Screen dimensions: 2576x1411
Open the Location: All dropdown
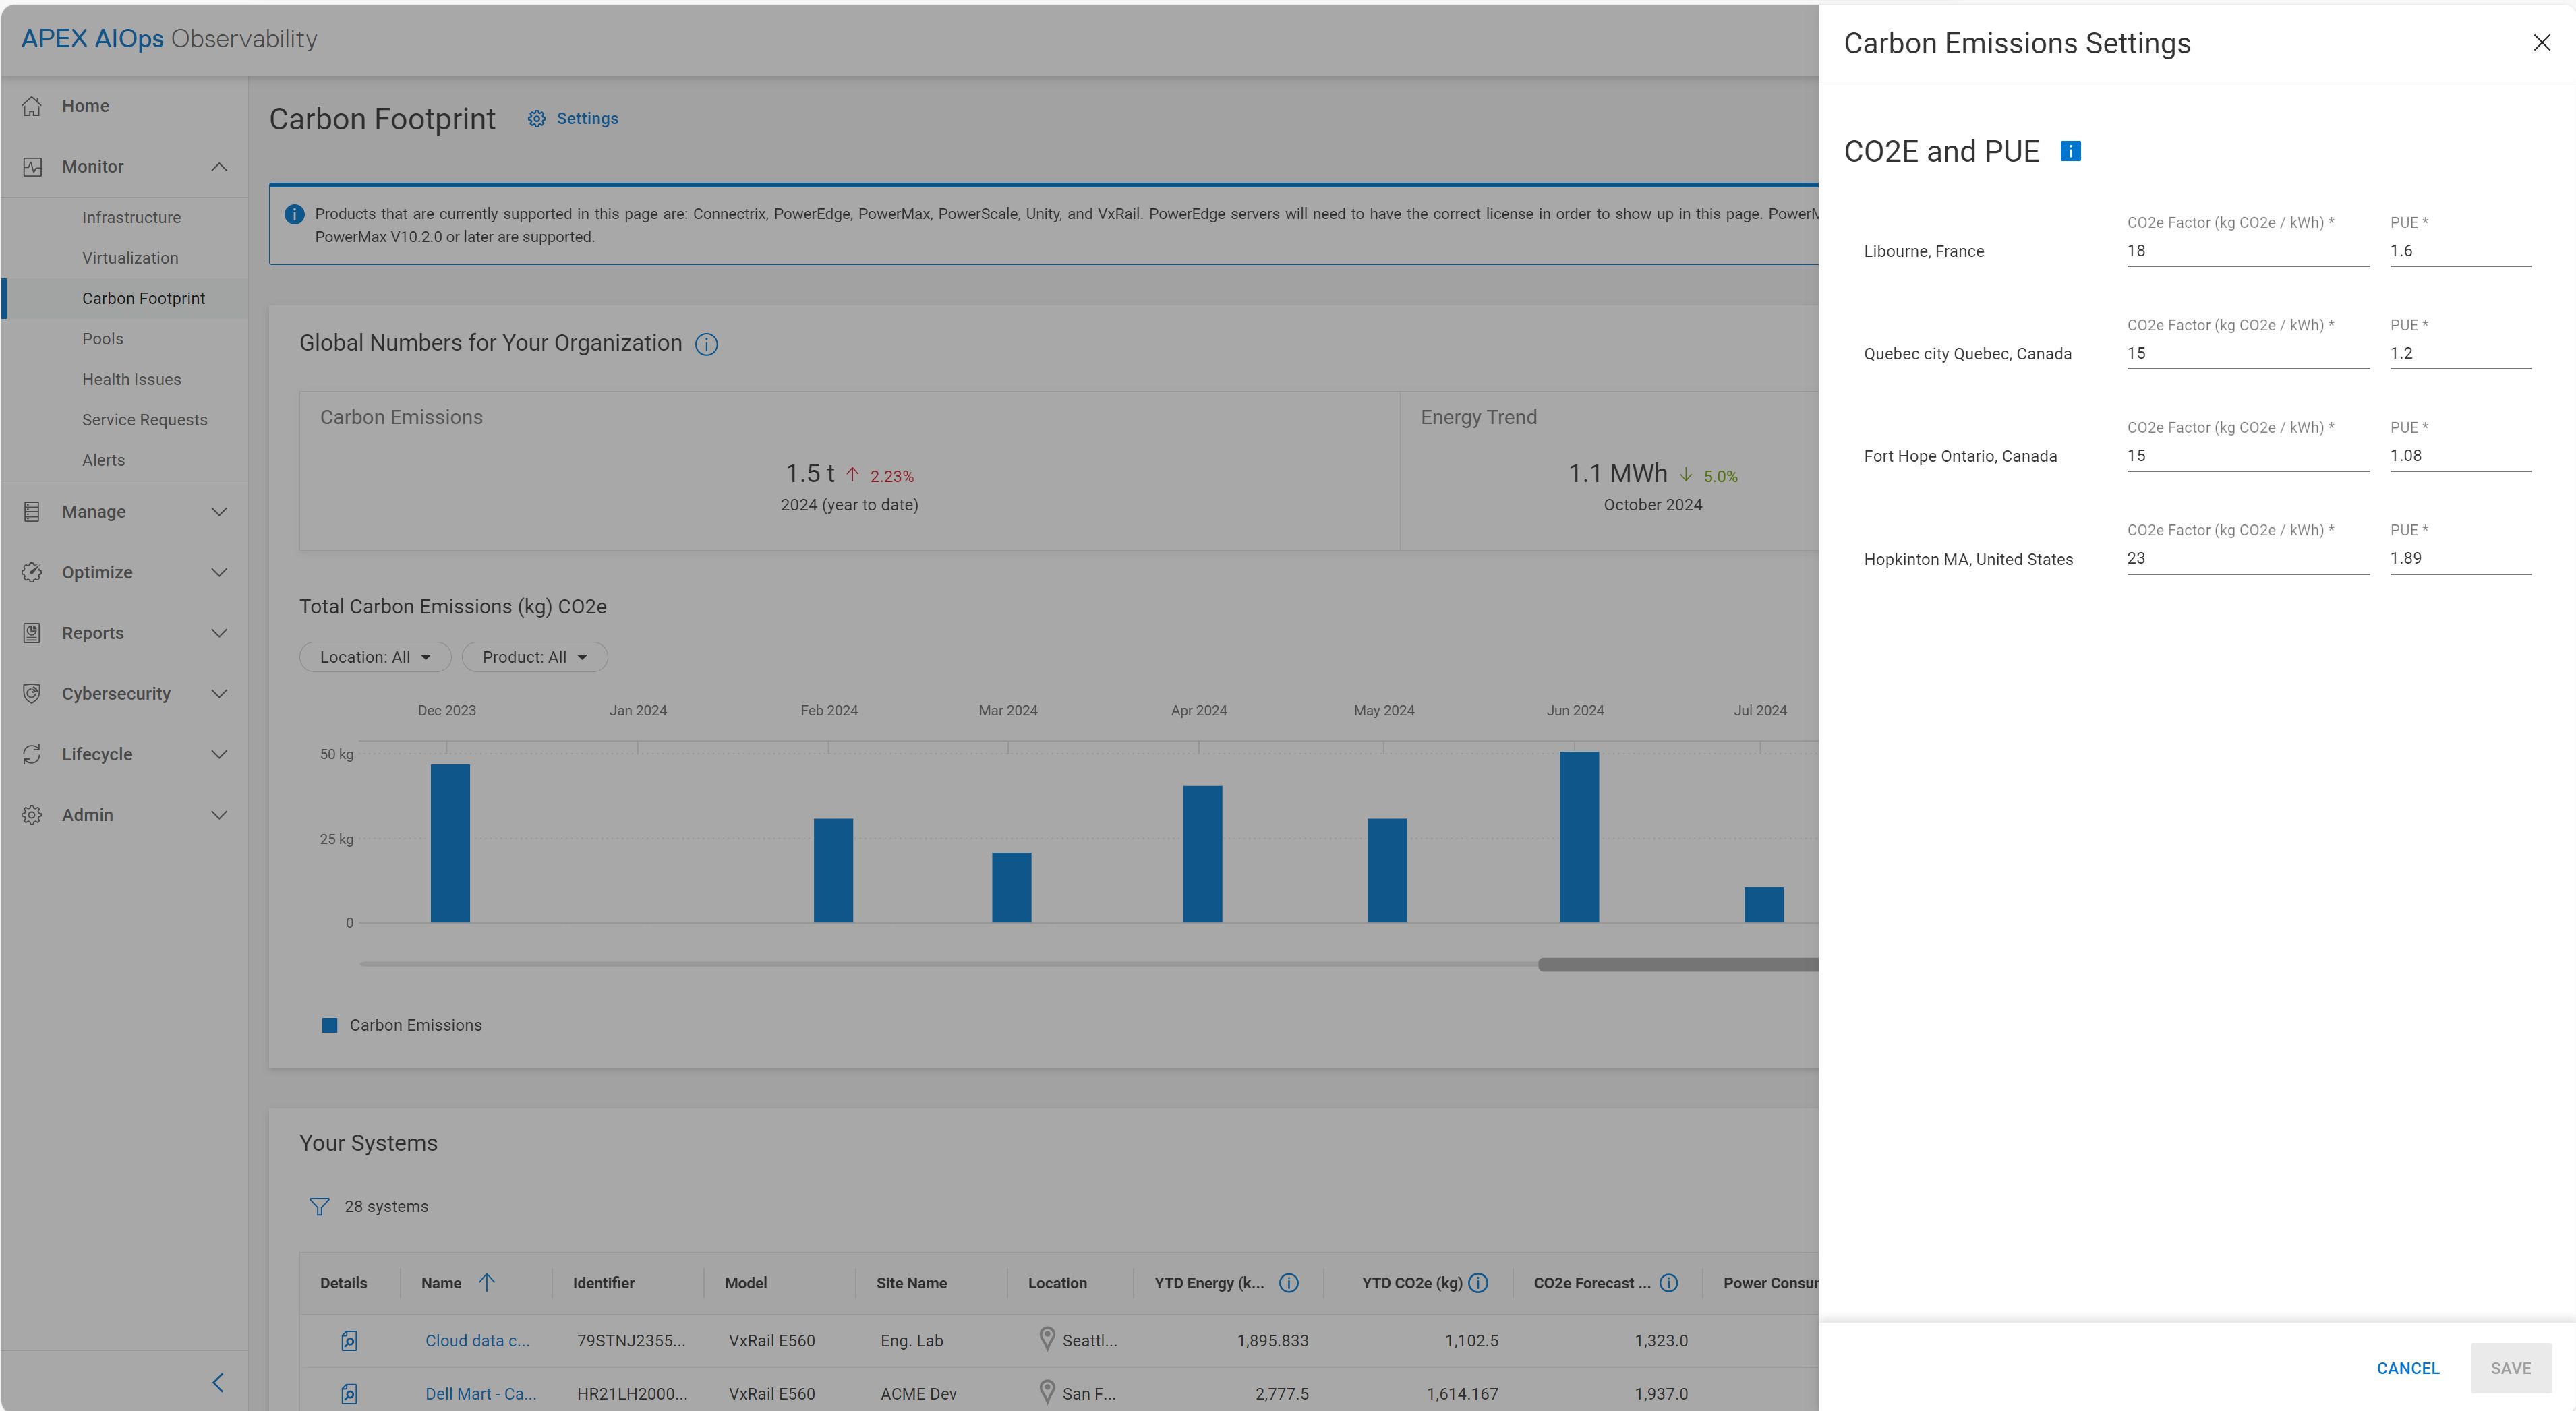(x=375, y=657)
